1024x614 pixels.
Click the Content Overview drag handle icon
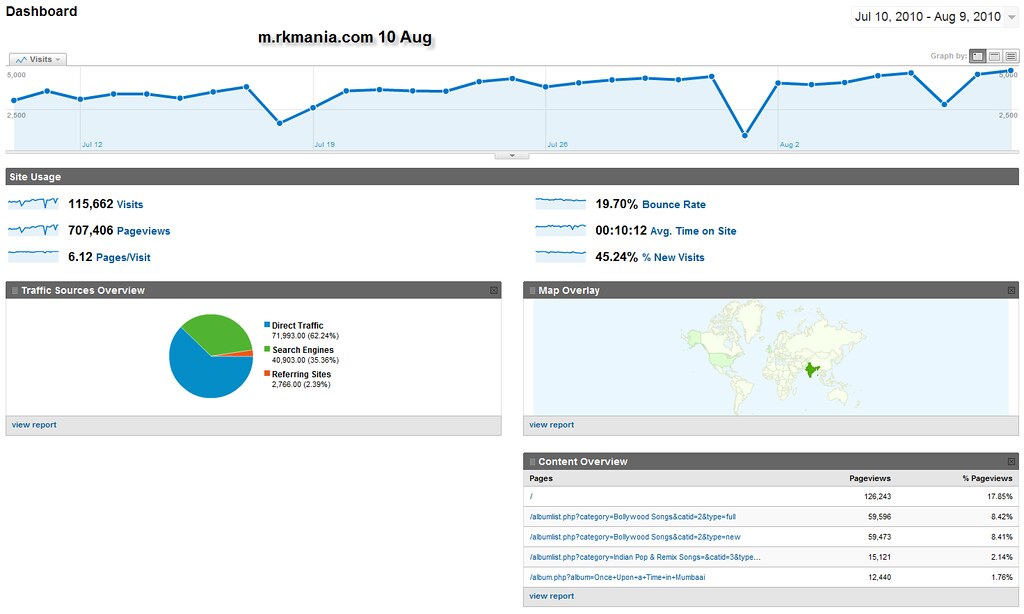(532, 462)
